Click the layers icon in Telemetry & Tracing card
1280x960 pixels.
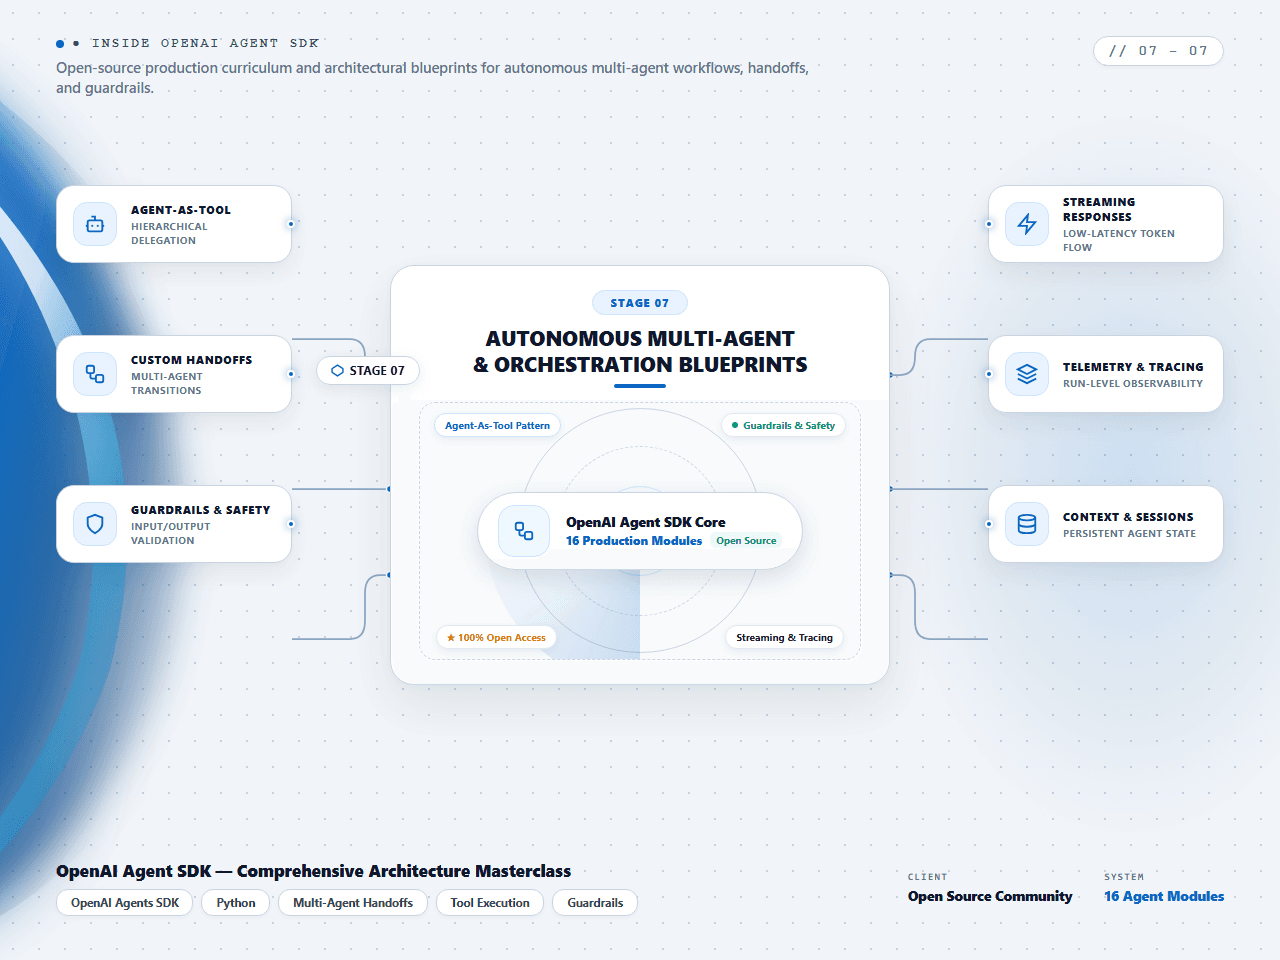[x=1027, y=374]
